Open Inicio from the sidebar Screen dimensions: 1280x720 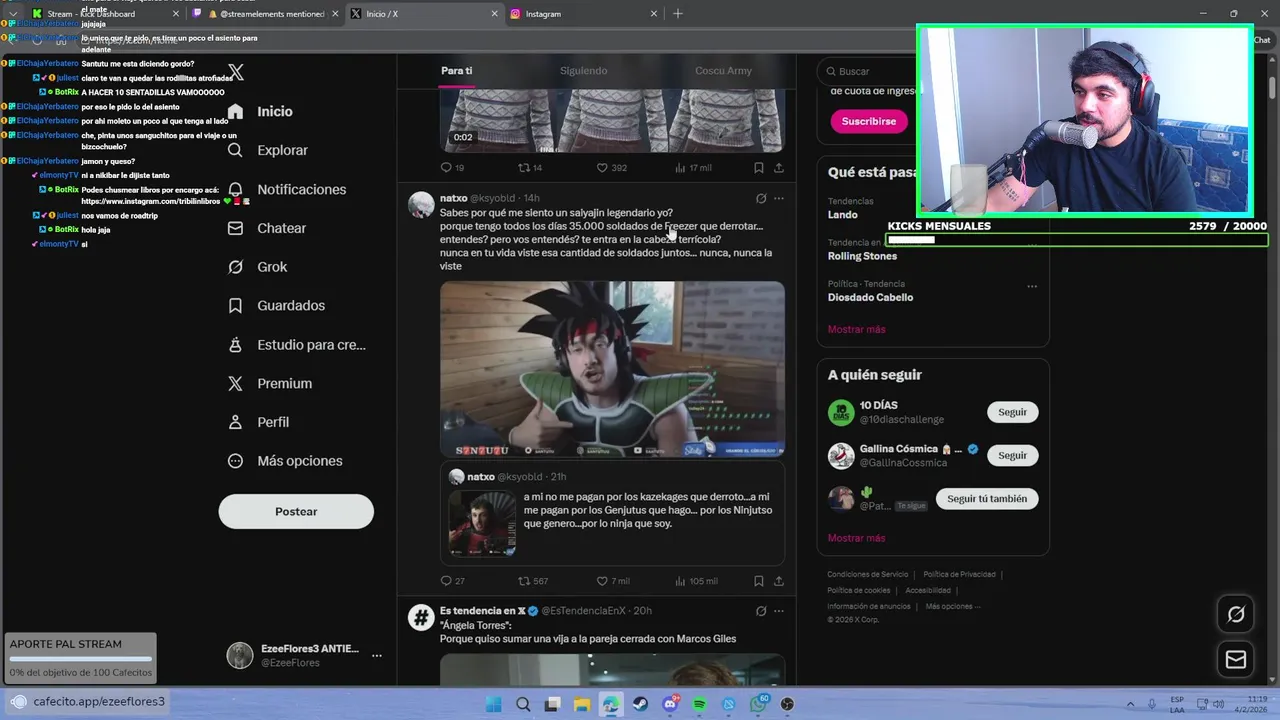(260, 111)
